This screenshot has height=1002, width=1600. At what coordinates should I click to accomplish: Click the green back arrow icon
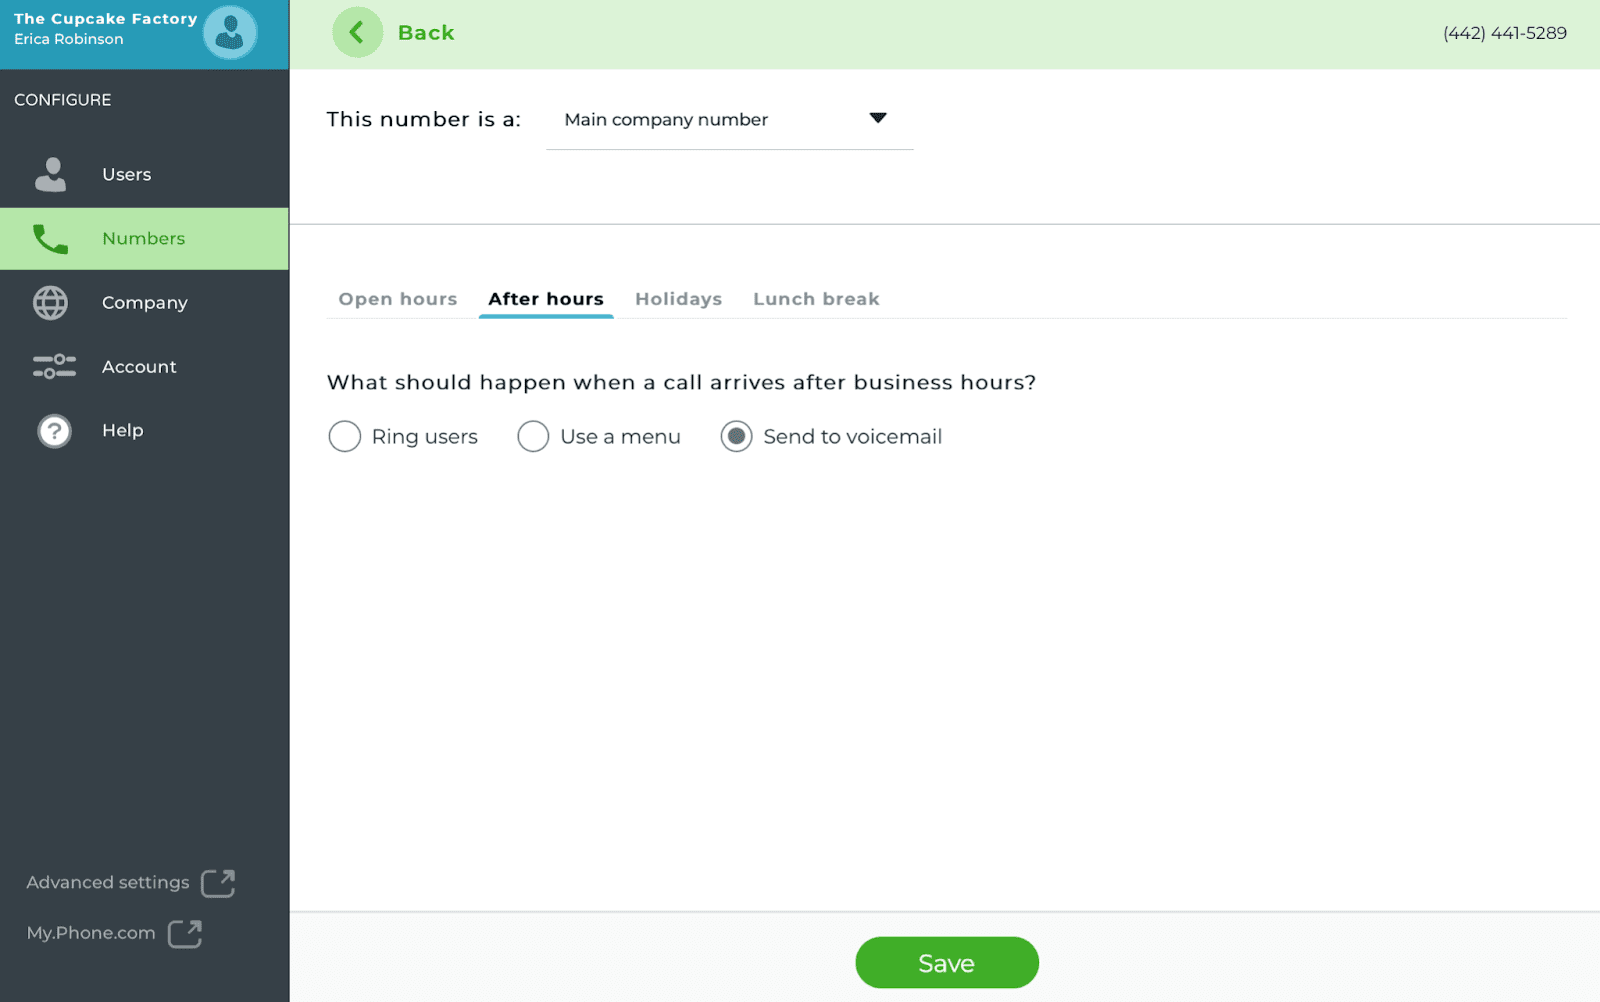coord(357,33)
